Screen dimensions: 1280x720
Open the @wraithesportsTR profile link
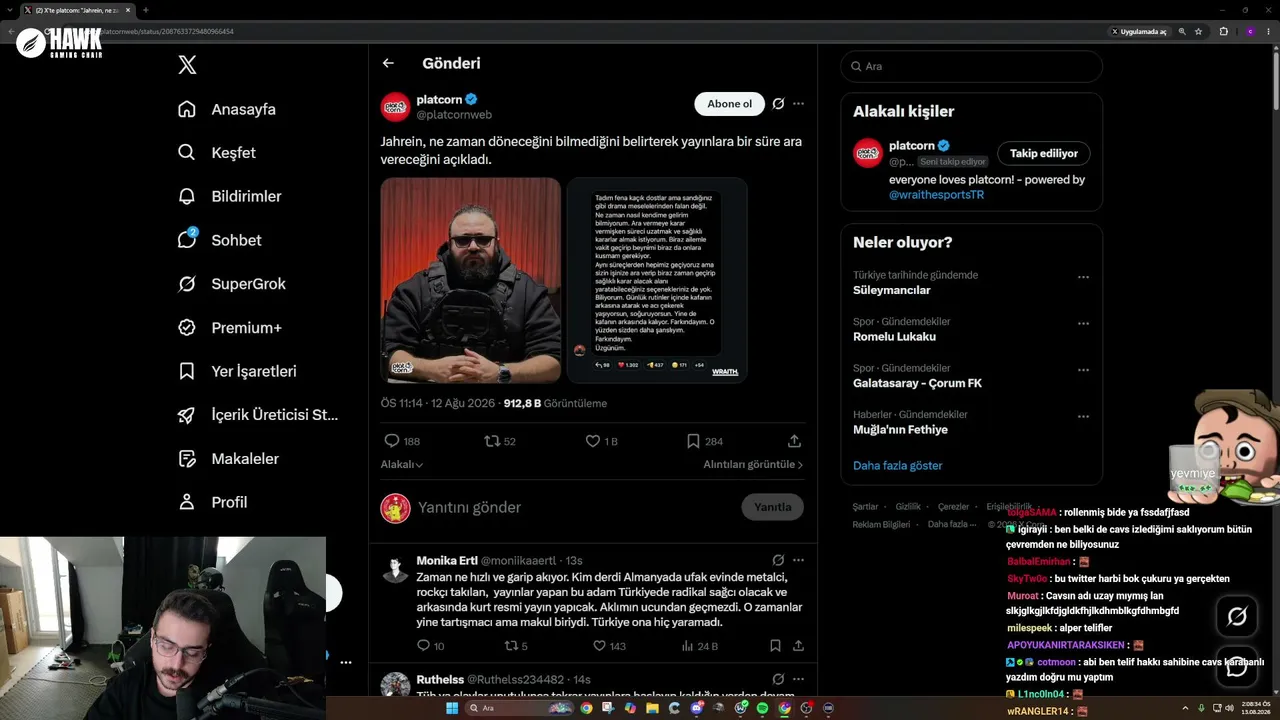pyautogui.click(x=937, y=195)
